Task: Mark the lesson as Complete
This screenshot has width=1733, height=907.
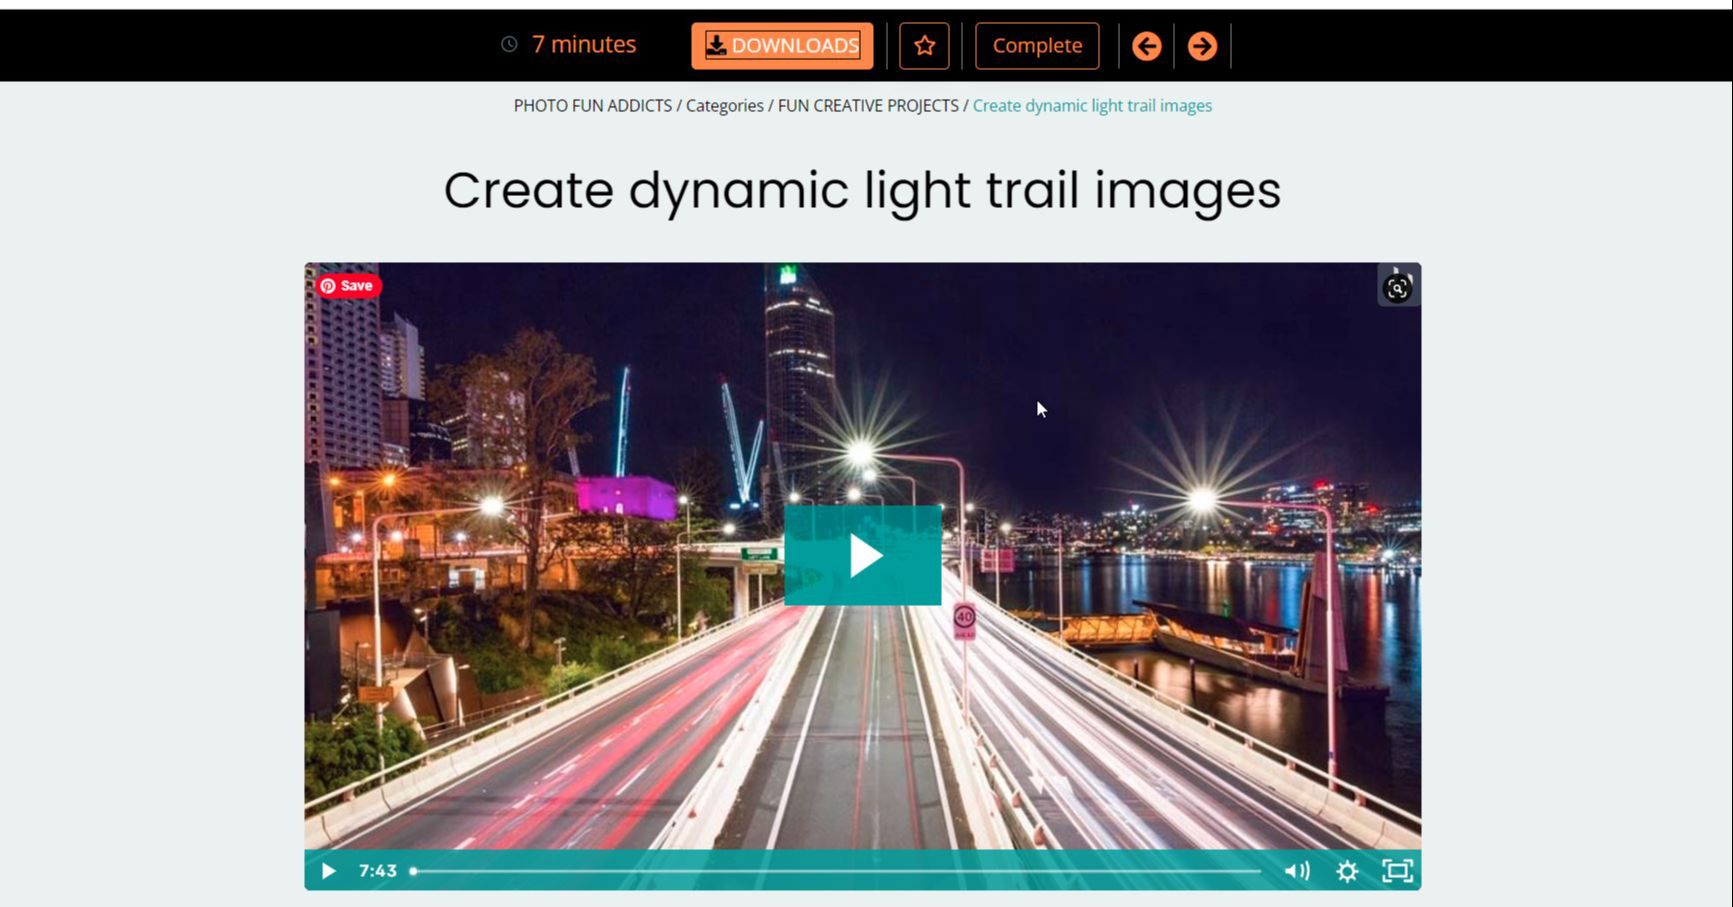Action: [x=1037, y=46]
